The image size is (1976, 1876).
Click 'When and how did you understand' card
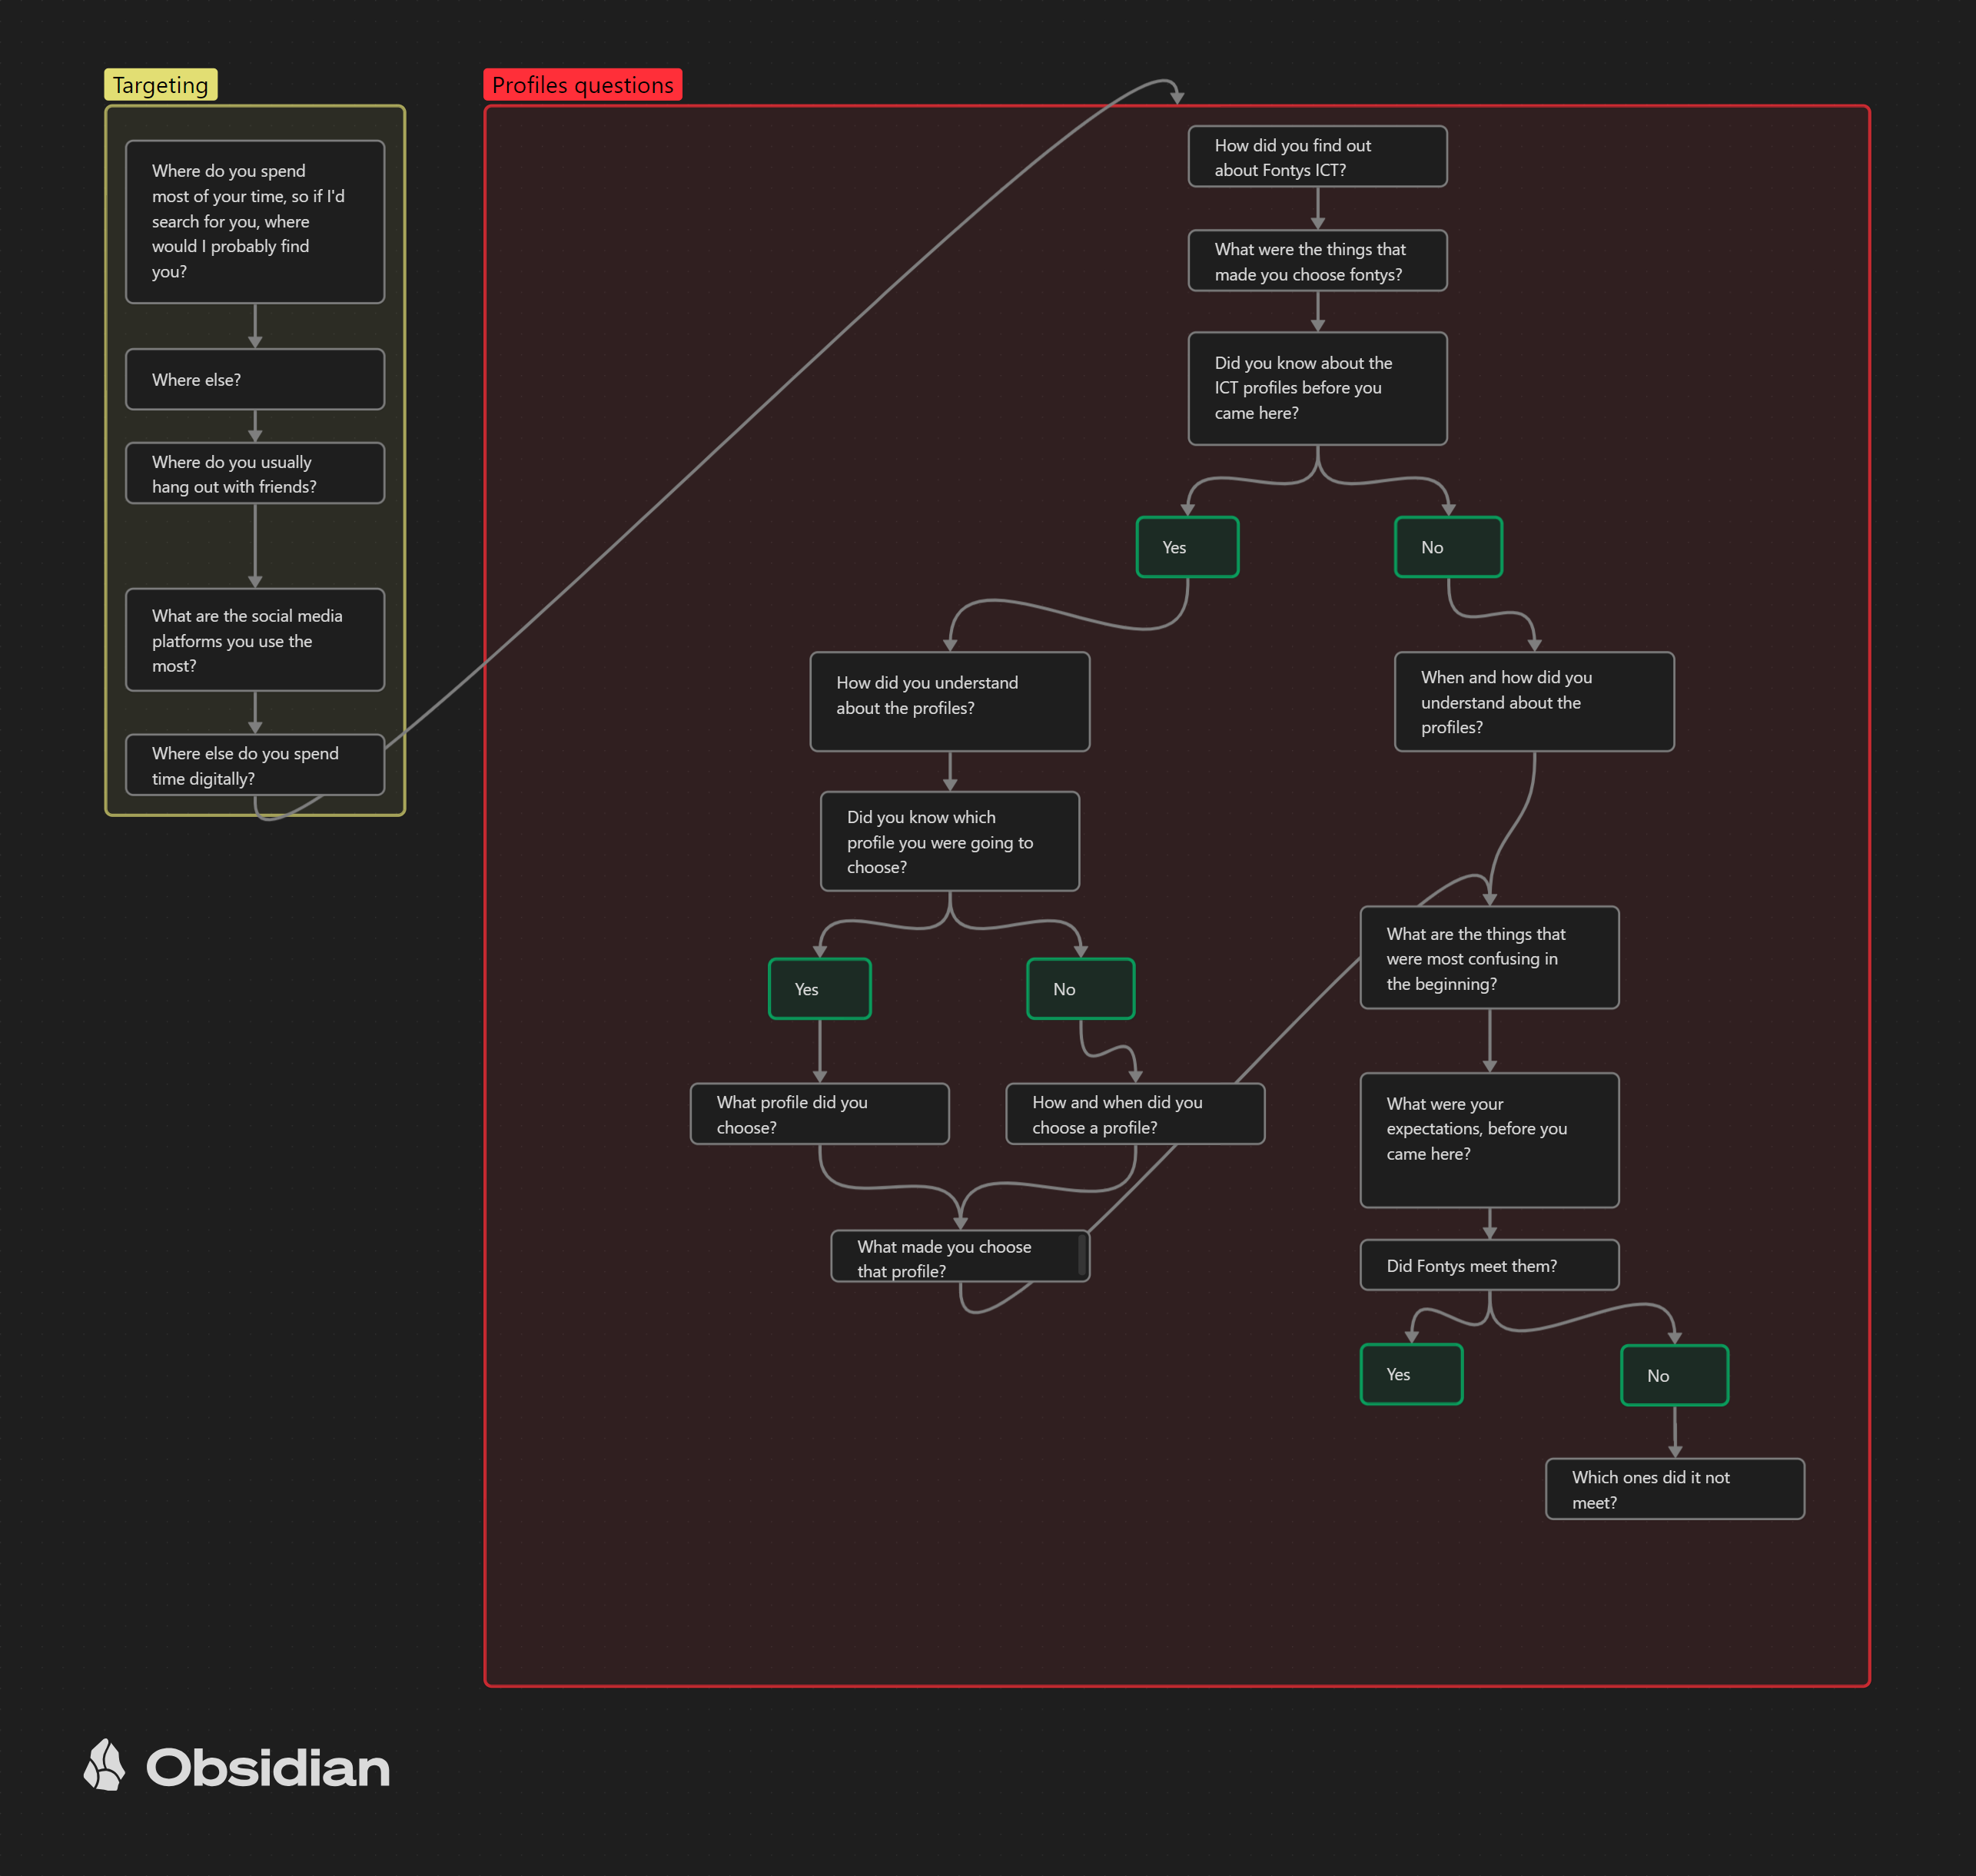pyautogui.click(x=1533, y=701)
